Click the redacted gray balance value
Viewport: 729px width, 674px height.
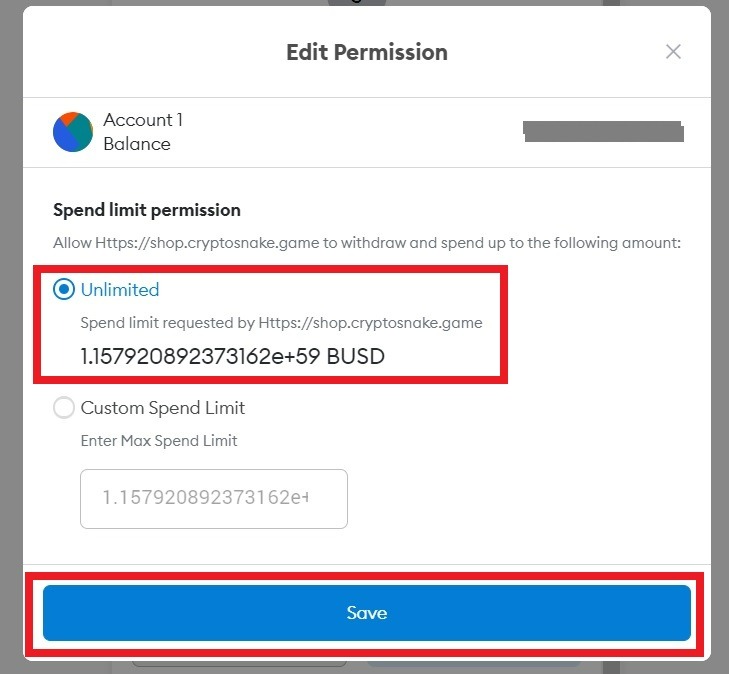point(603,131)
